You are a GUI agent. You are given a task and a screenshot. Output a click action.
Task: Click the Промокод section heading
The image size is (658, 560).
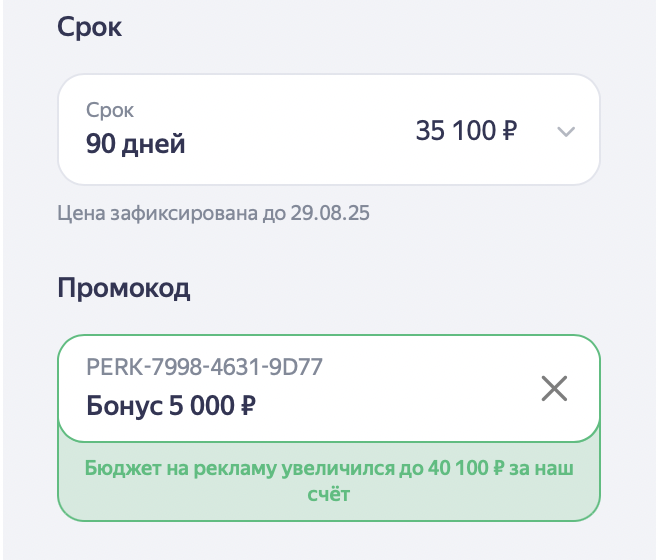click(124, 288)
